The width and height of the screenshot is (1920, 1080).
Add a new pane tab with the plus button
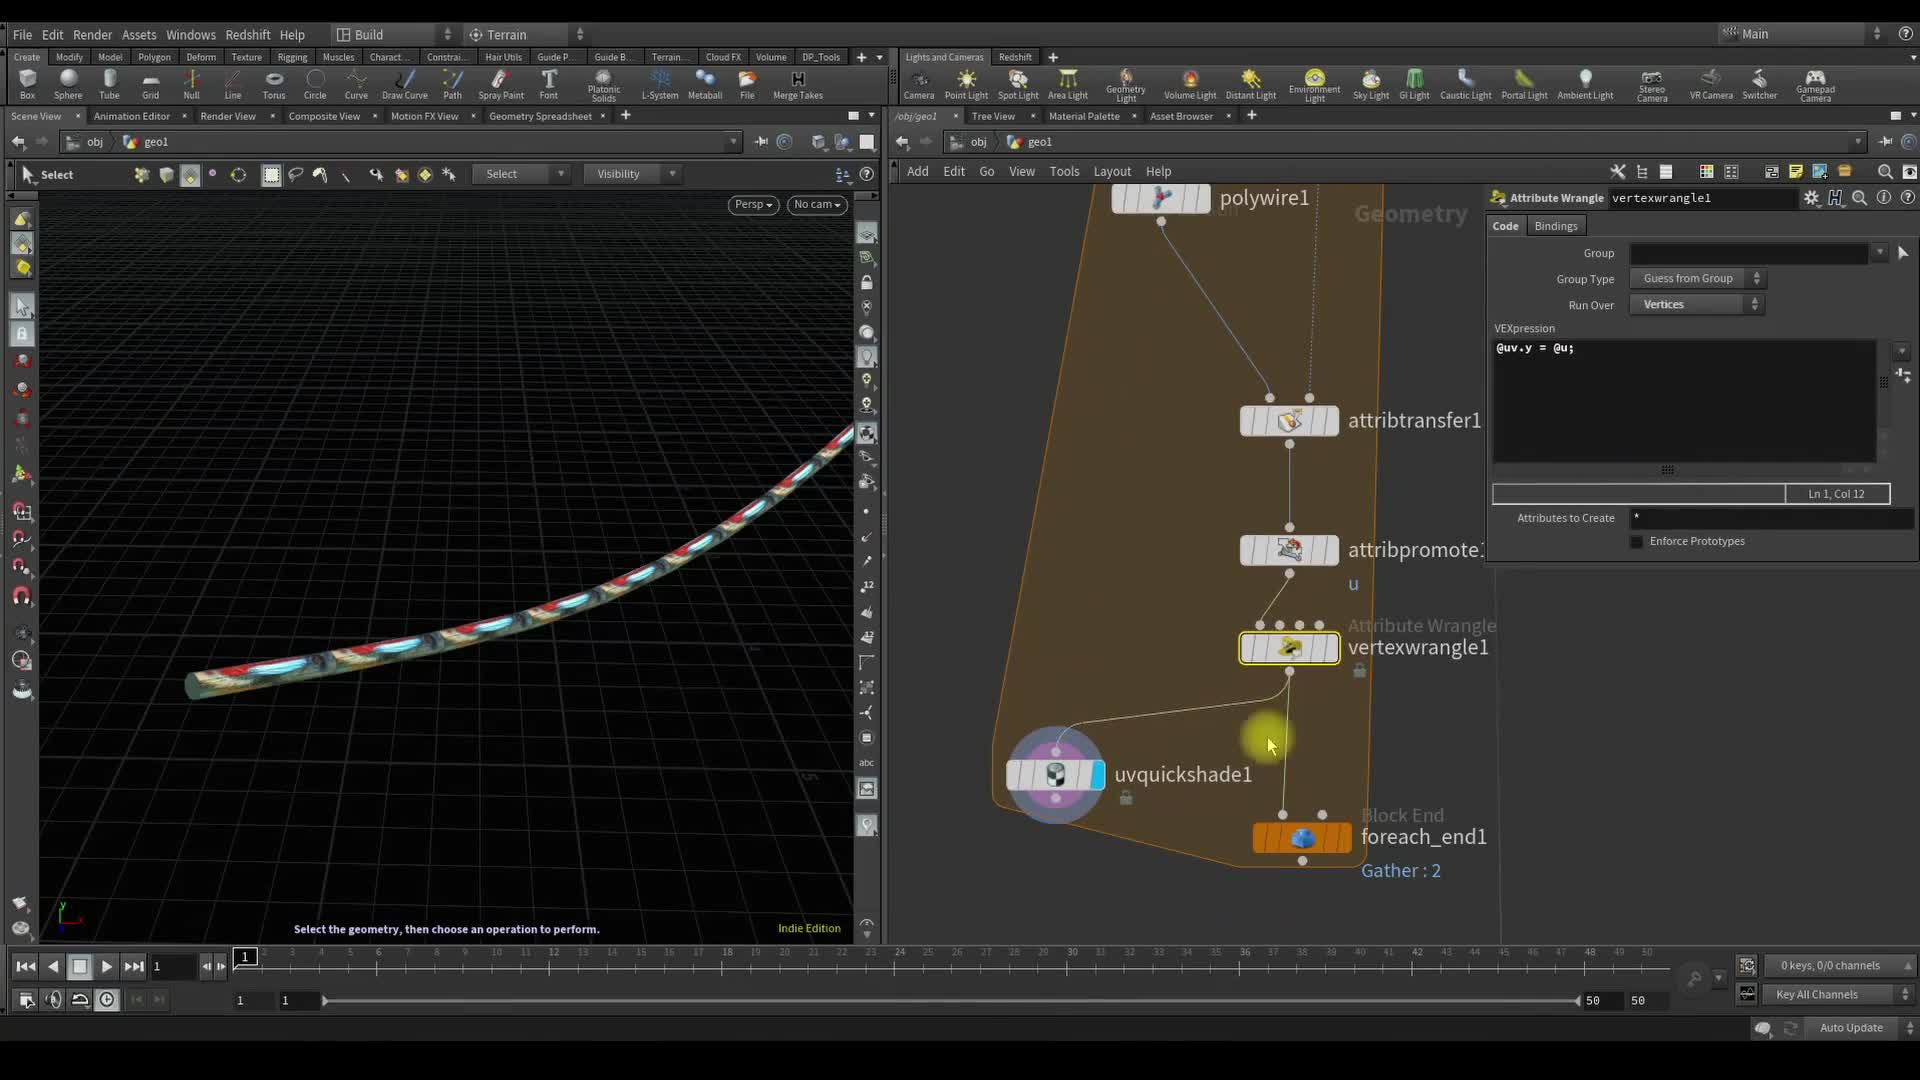pos(626,116)
